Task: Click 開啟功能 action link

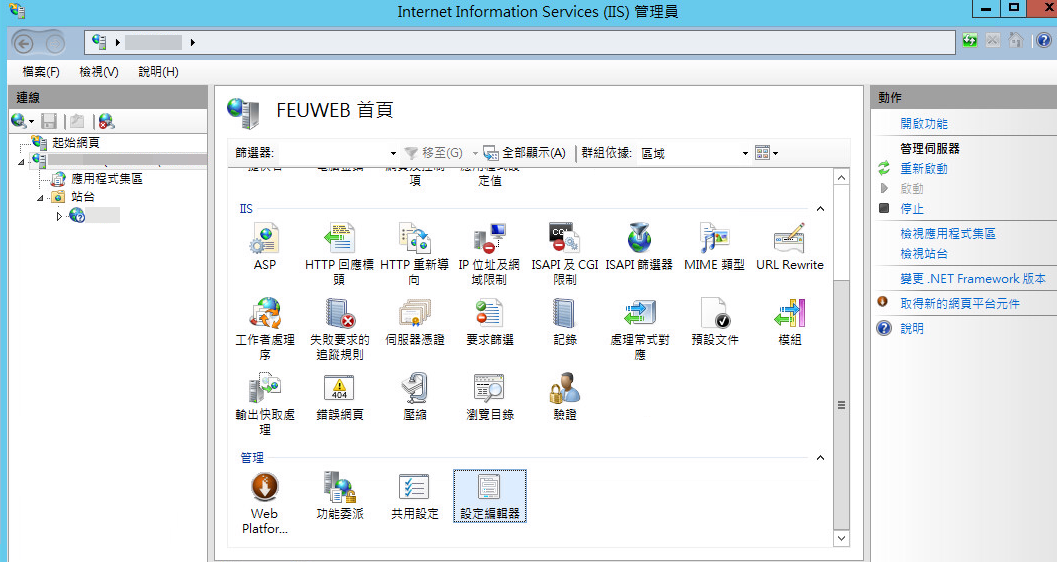Action: pos(924,123)
